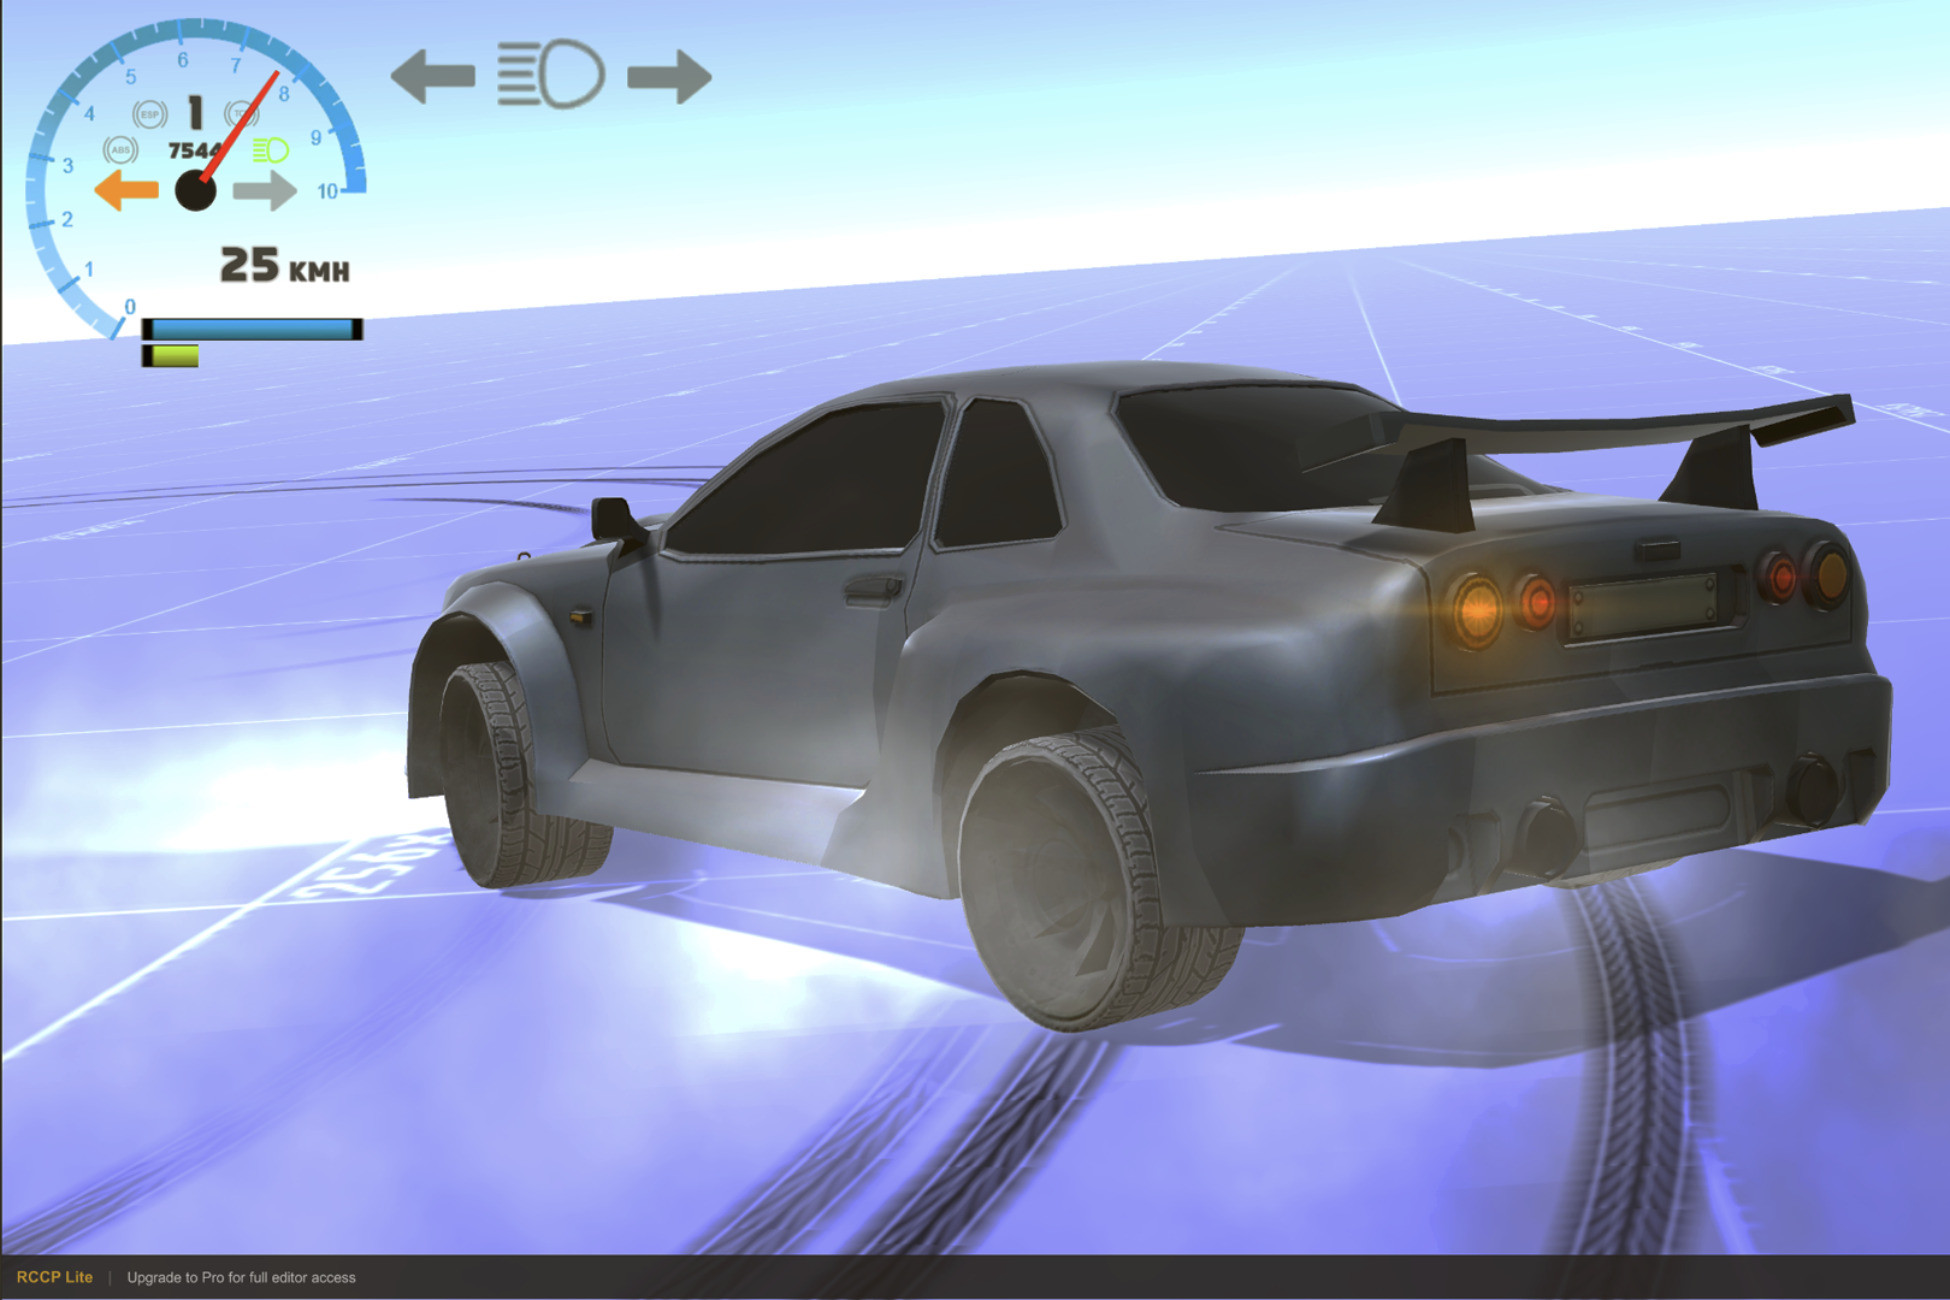
Task: Click the ESP indicator icon on the gauge
Action: coord(148,115)
